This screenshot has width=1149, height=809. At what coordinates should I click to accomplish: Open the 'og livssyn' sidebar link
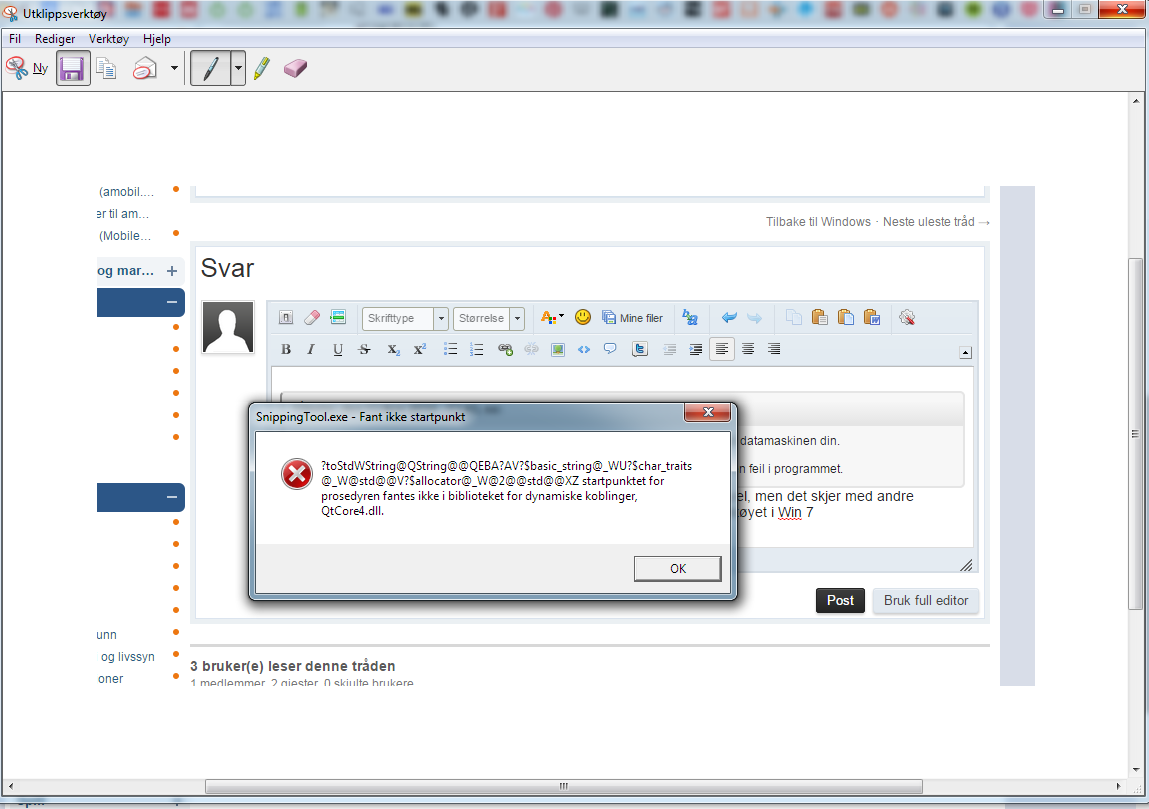(x=128, y=657)
